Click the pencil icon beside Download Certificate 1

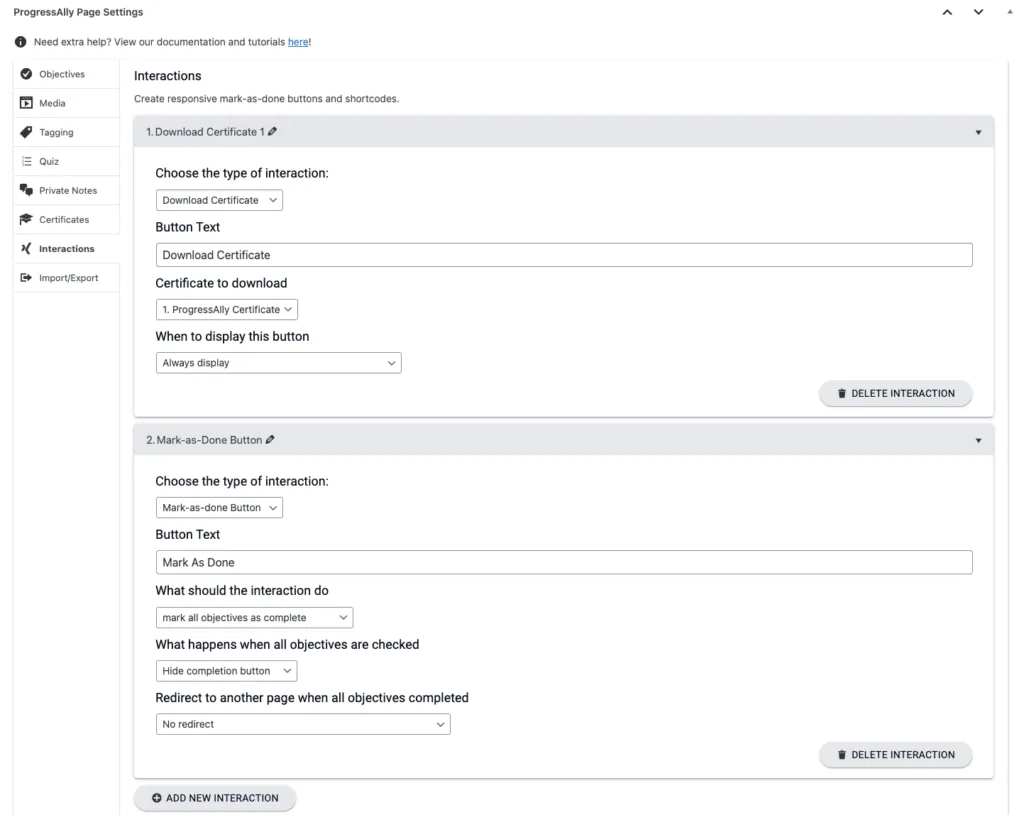[273, 132]
